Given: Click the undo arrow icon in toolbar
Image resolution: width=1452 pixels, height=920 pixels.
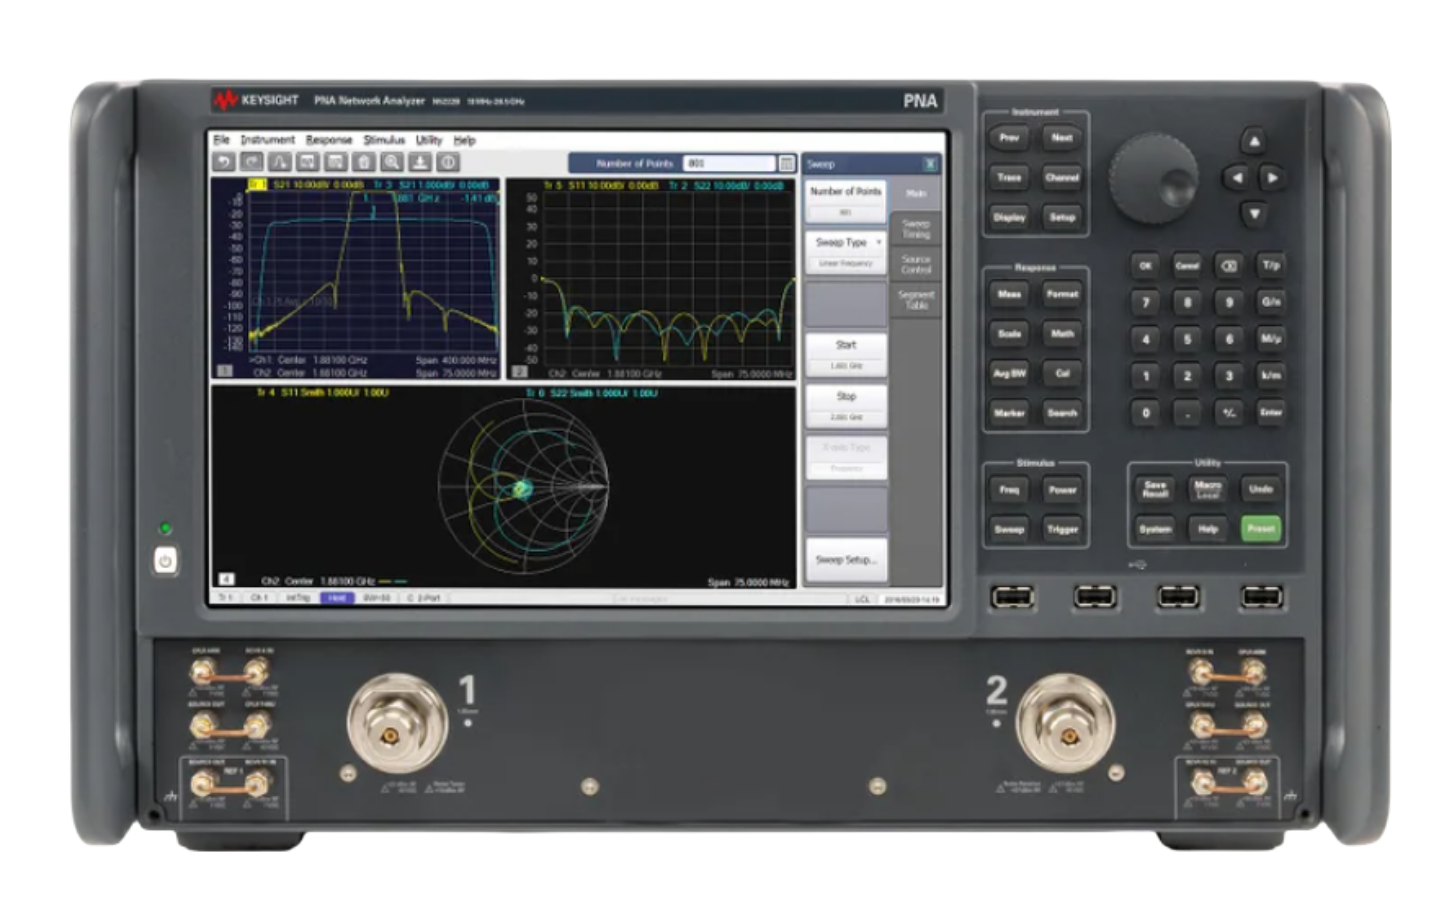Looking at the screenshot, I should pos(225,163).
